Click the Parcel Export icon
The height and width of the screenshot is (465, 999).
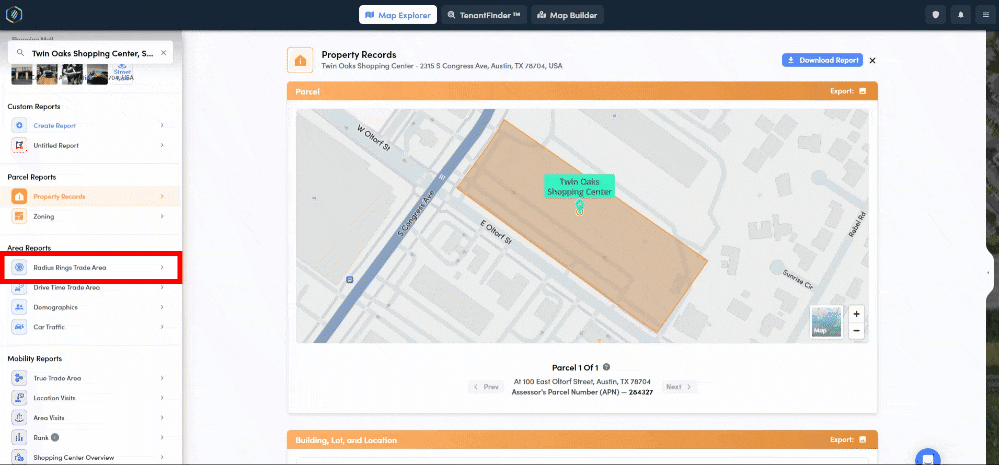tap(863, 92)
